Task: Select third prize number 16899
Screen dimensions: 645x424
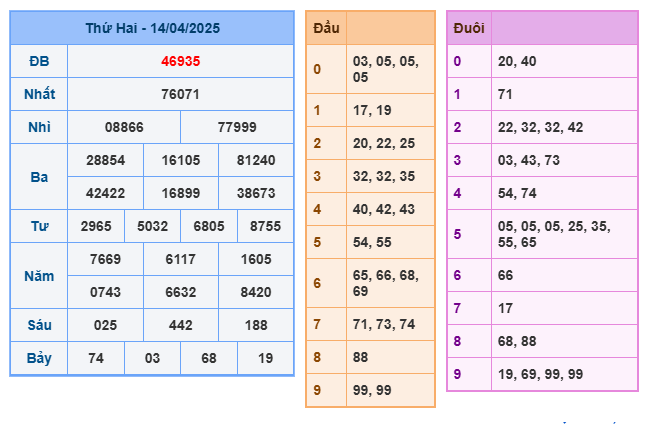Action: [181, 193]
